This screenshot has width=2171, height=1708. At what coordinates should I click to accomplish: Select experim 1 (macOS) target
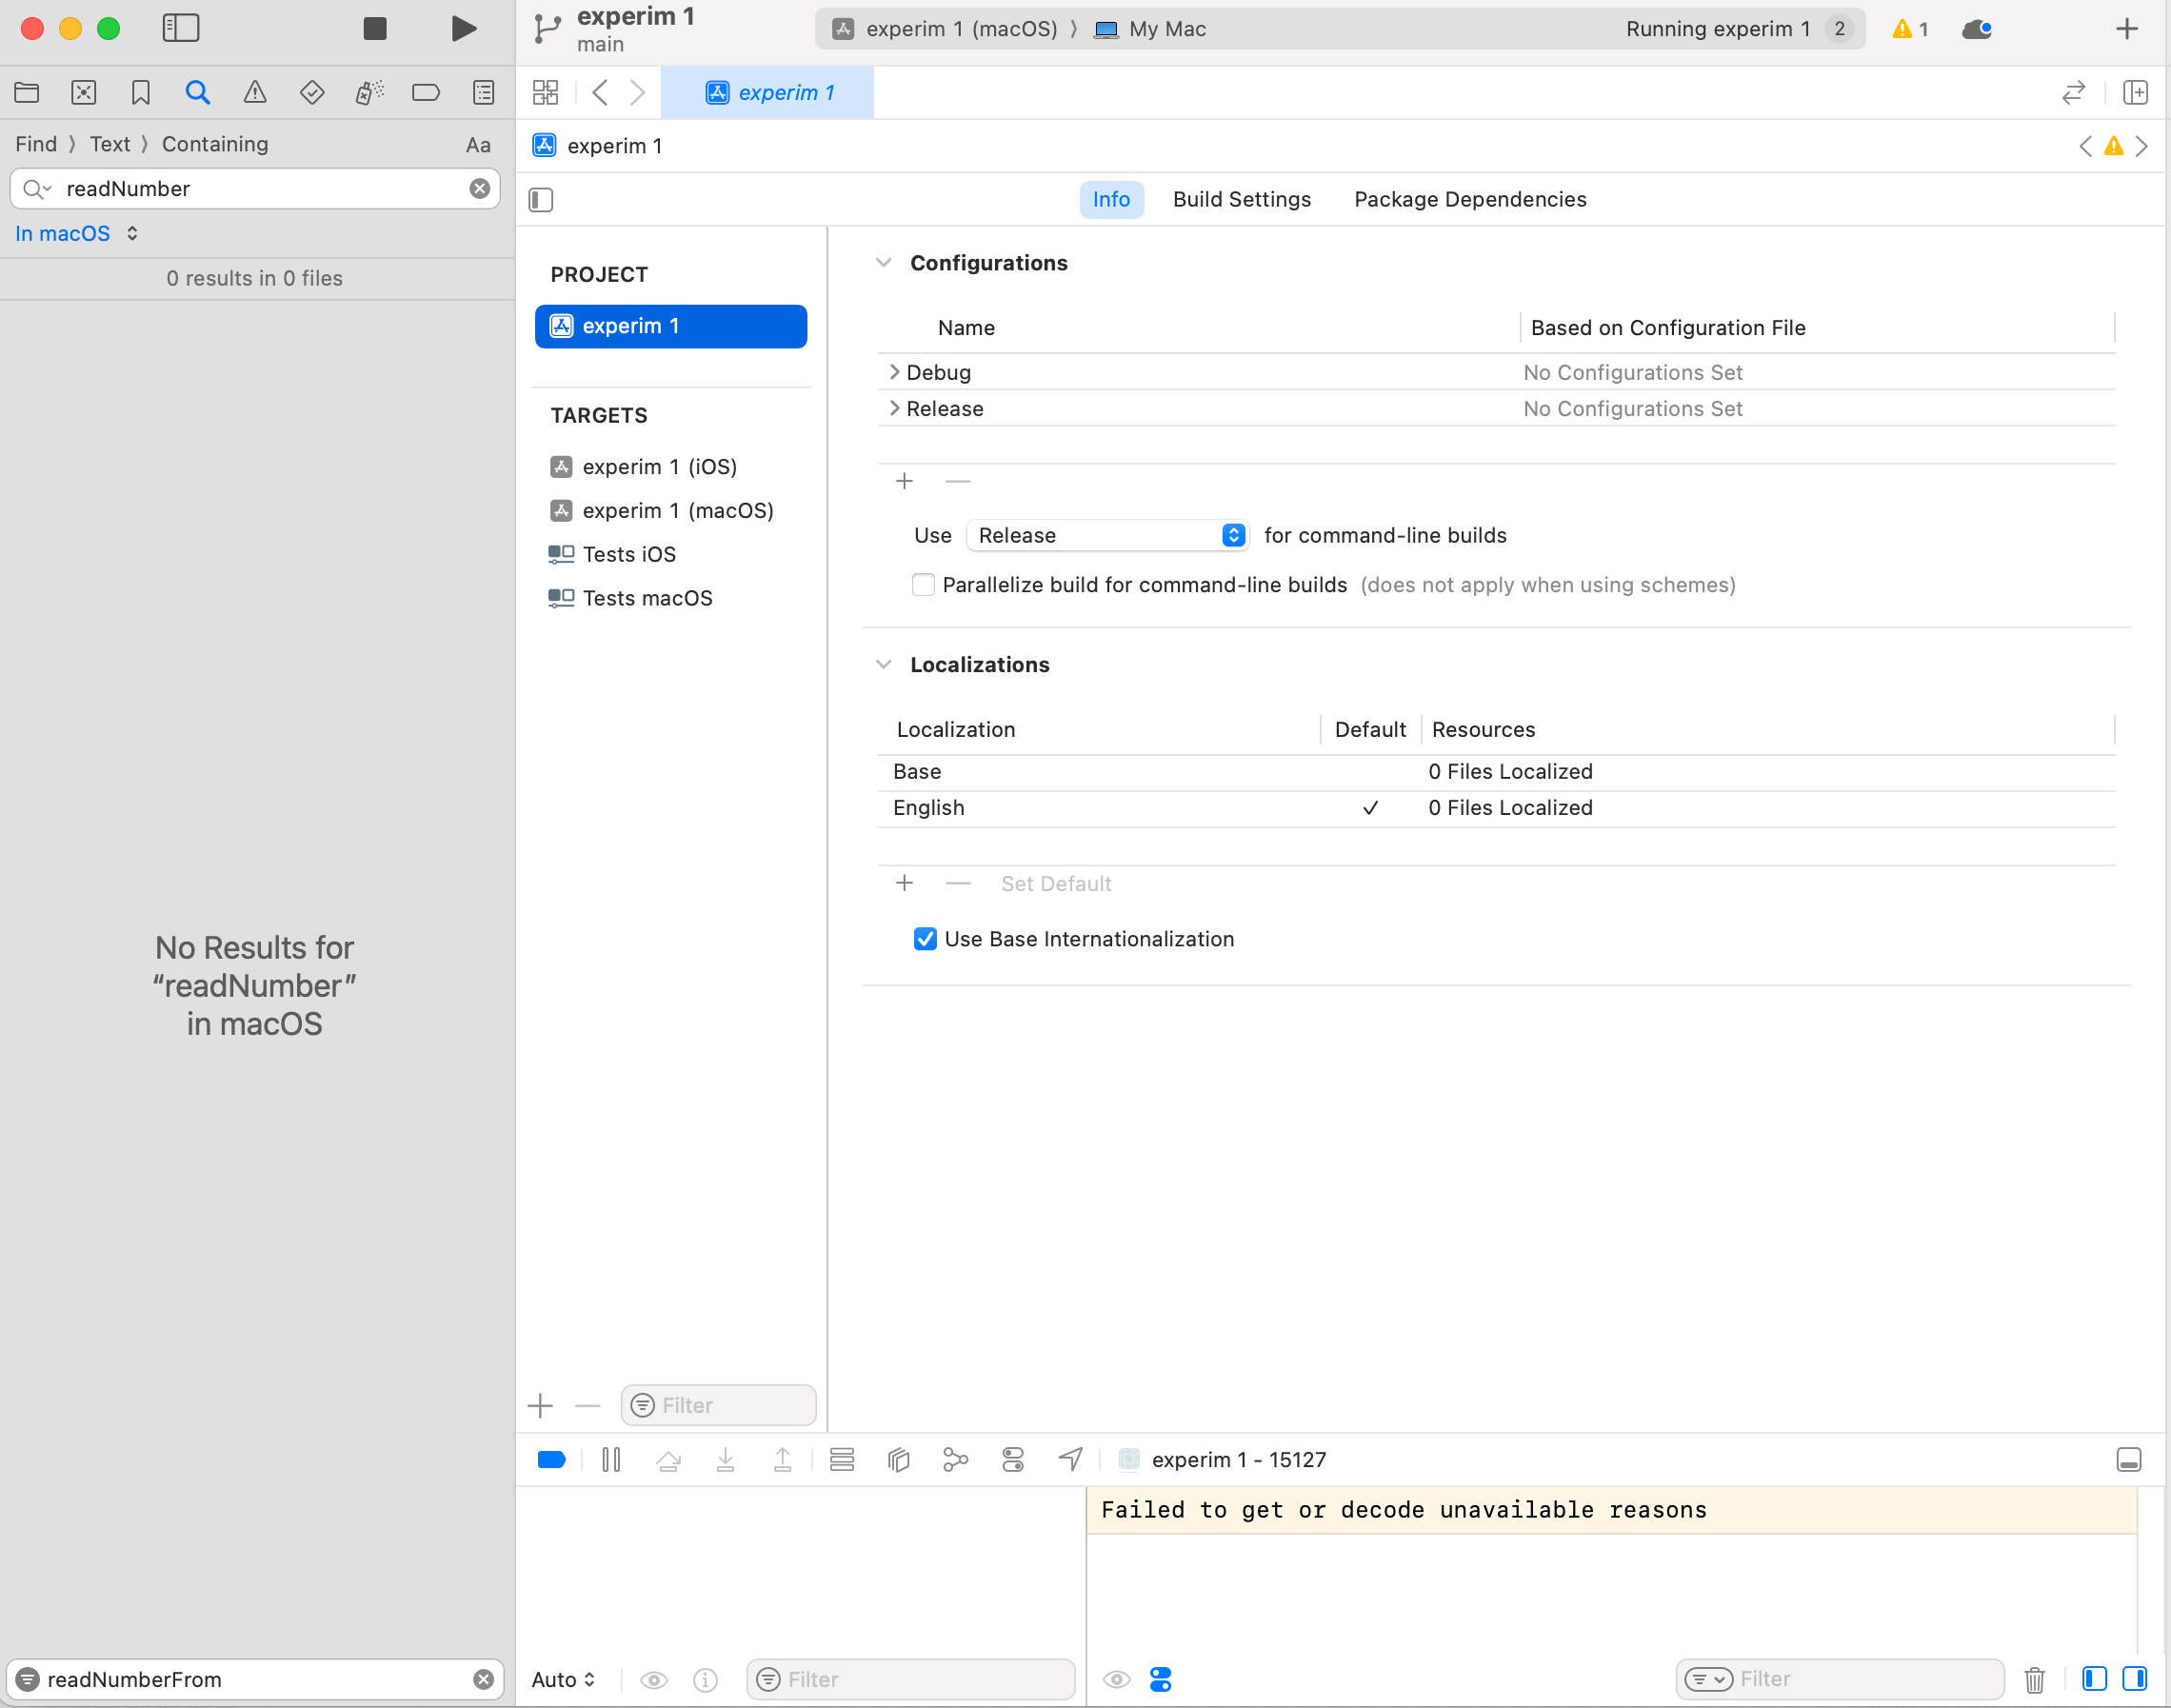point(661,511)
